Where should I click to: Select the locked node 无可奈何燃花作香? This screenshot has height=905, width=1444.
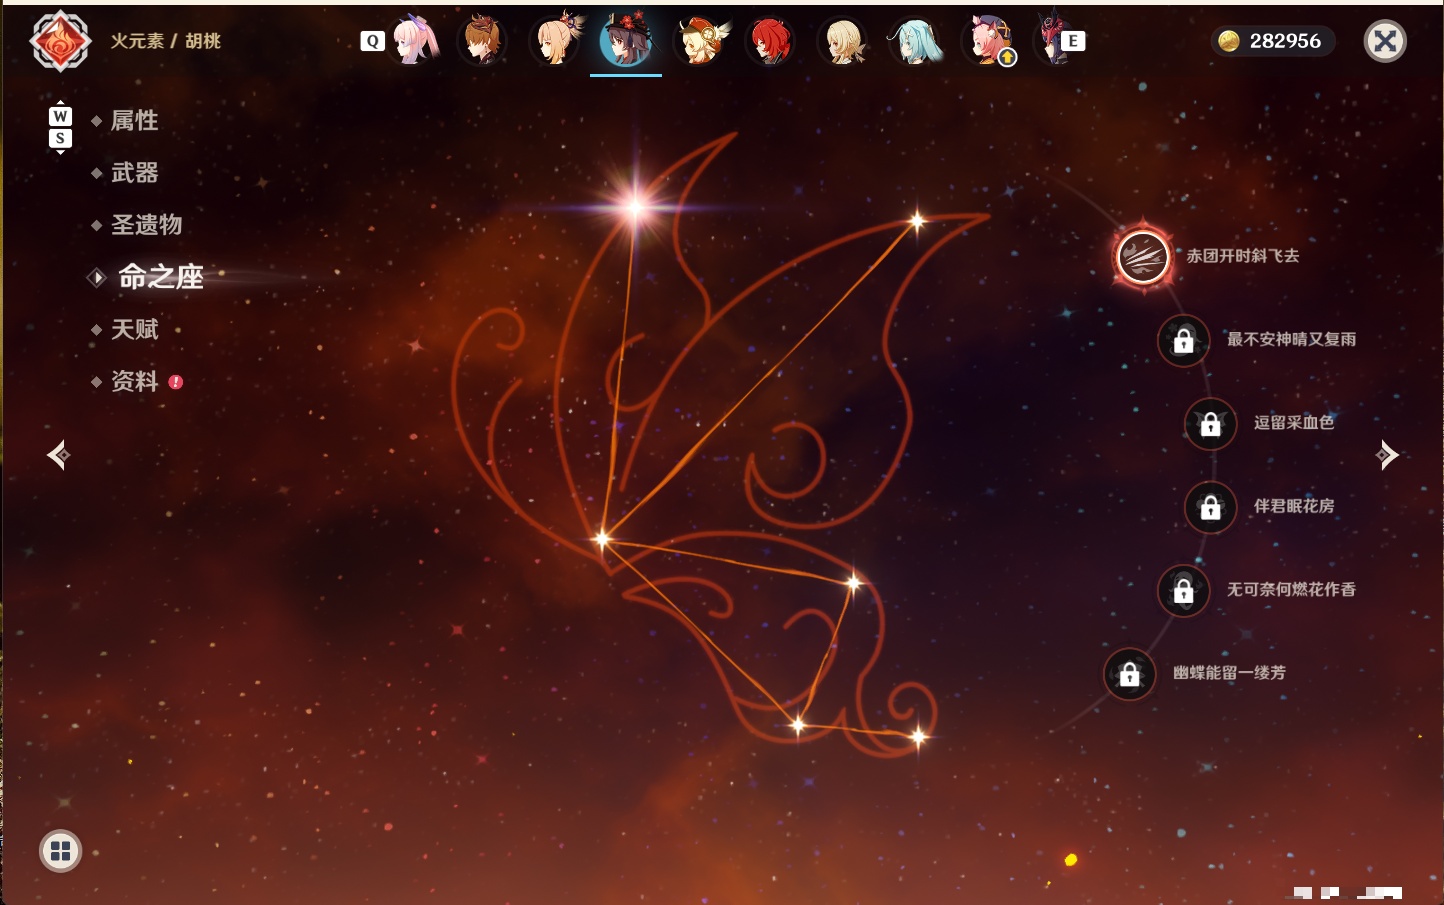click(1183, 590)
